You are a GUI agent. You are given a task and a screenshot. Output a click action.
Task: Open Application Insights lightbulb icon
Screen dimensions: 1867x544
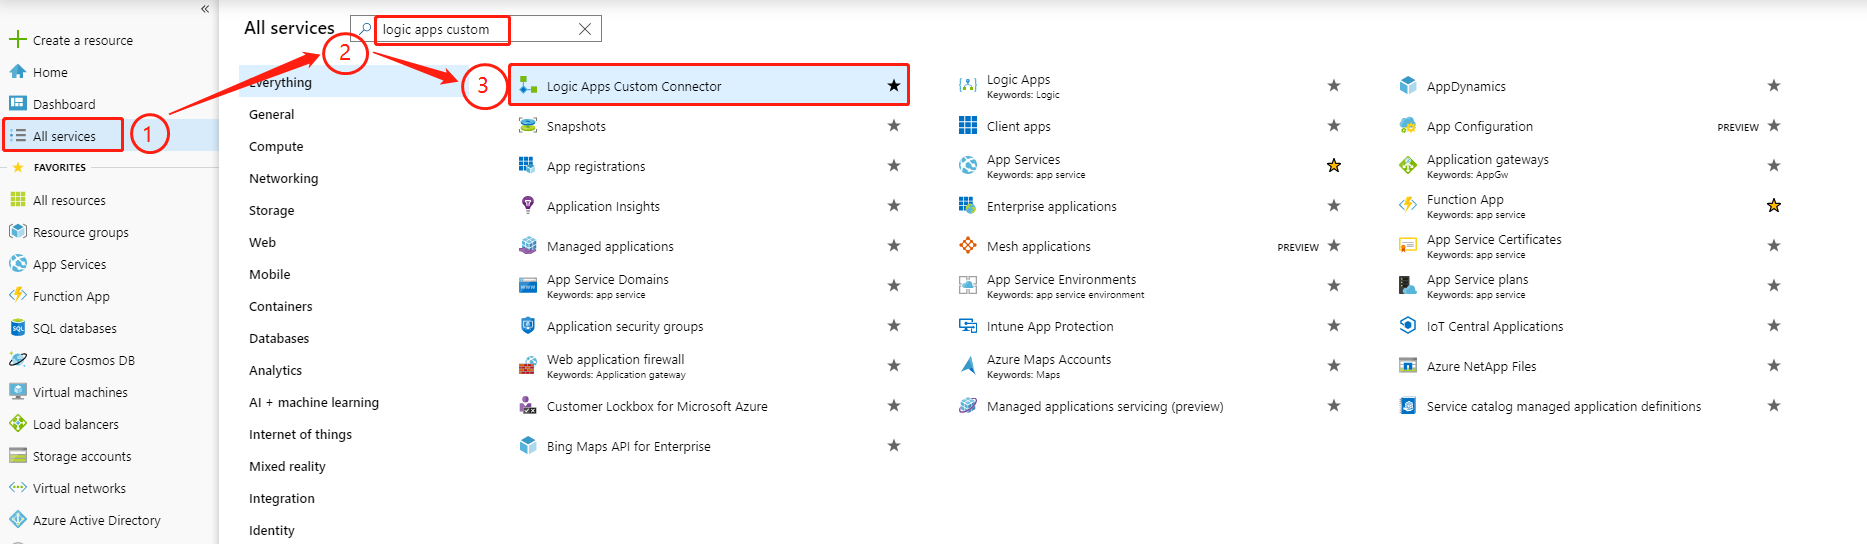click(x=528, y=205)
